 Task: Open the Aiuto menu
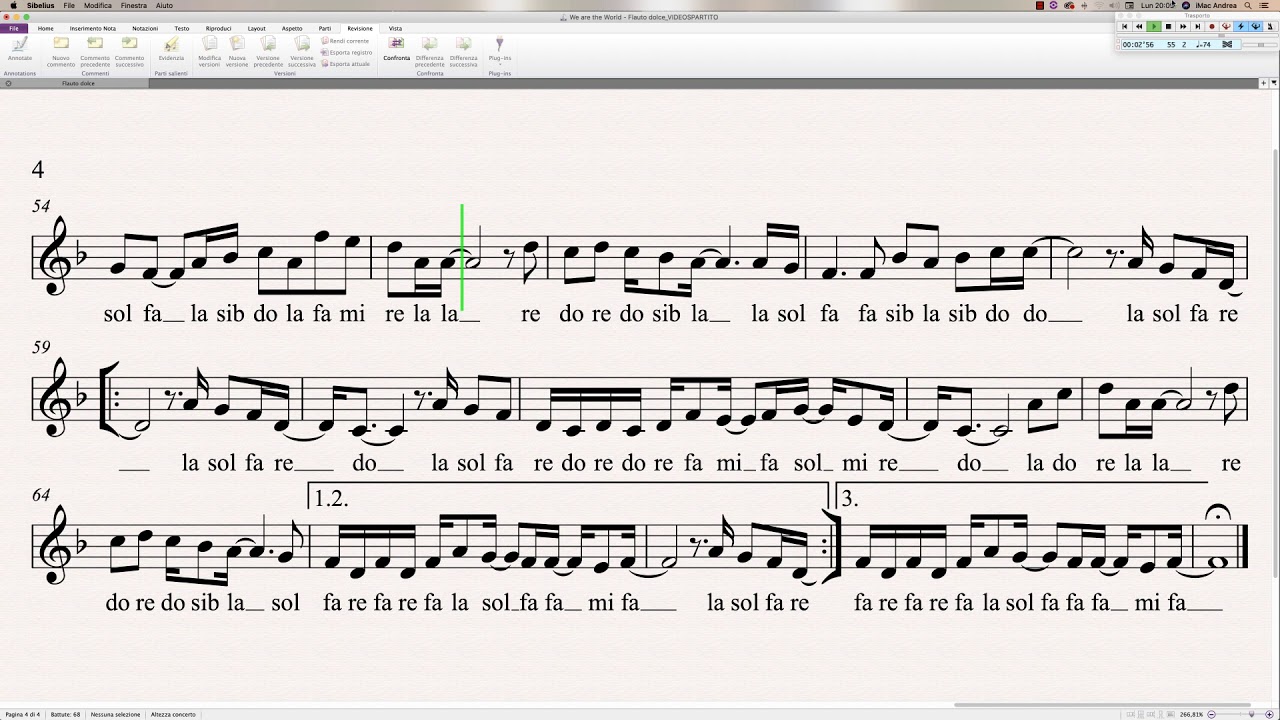tap(164, 5)
